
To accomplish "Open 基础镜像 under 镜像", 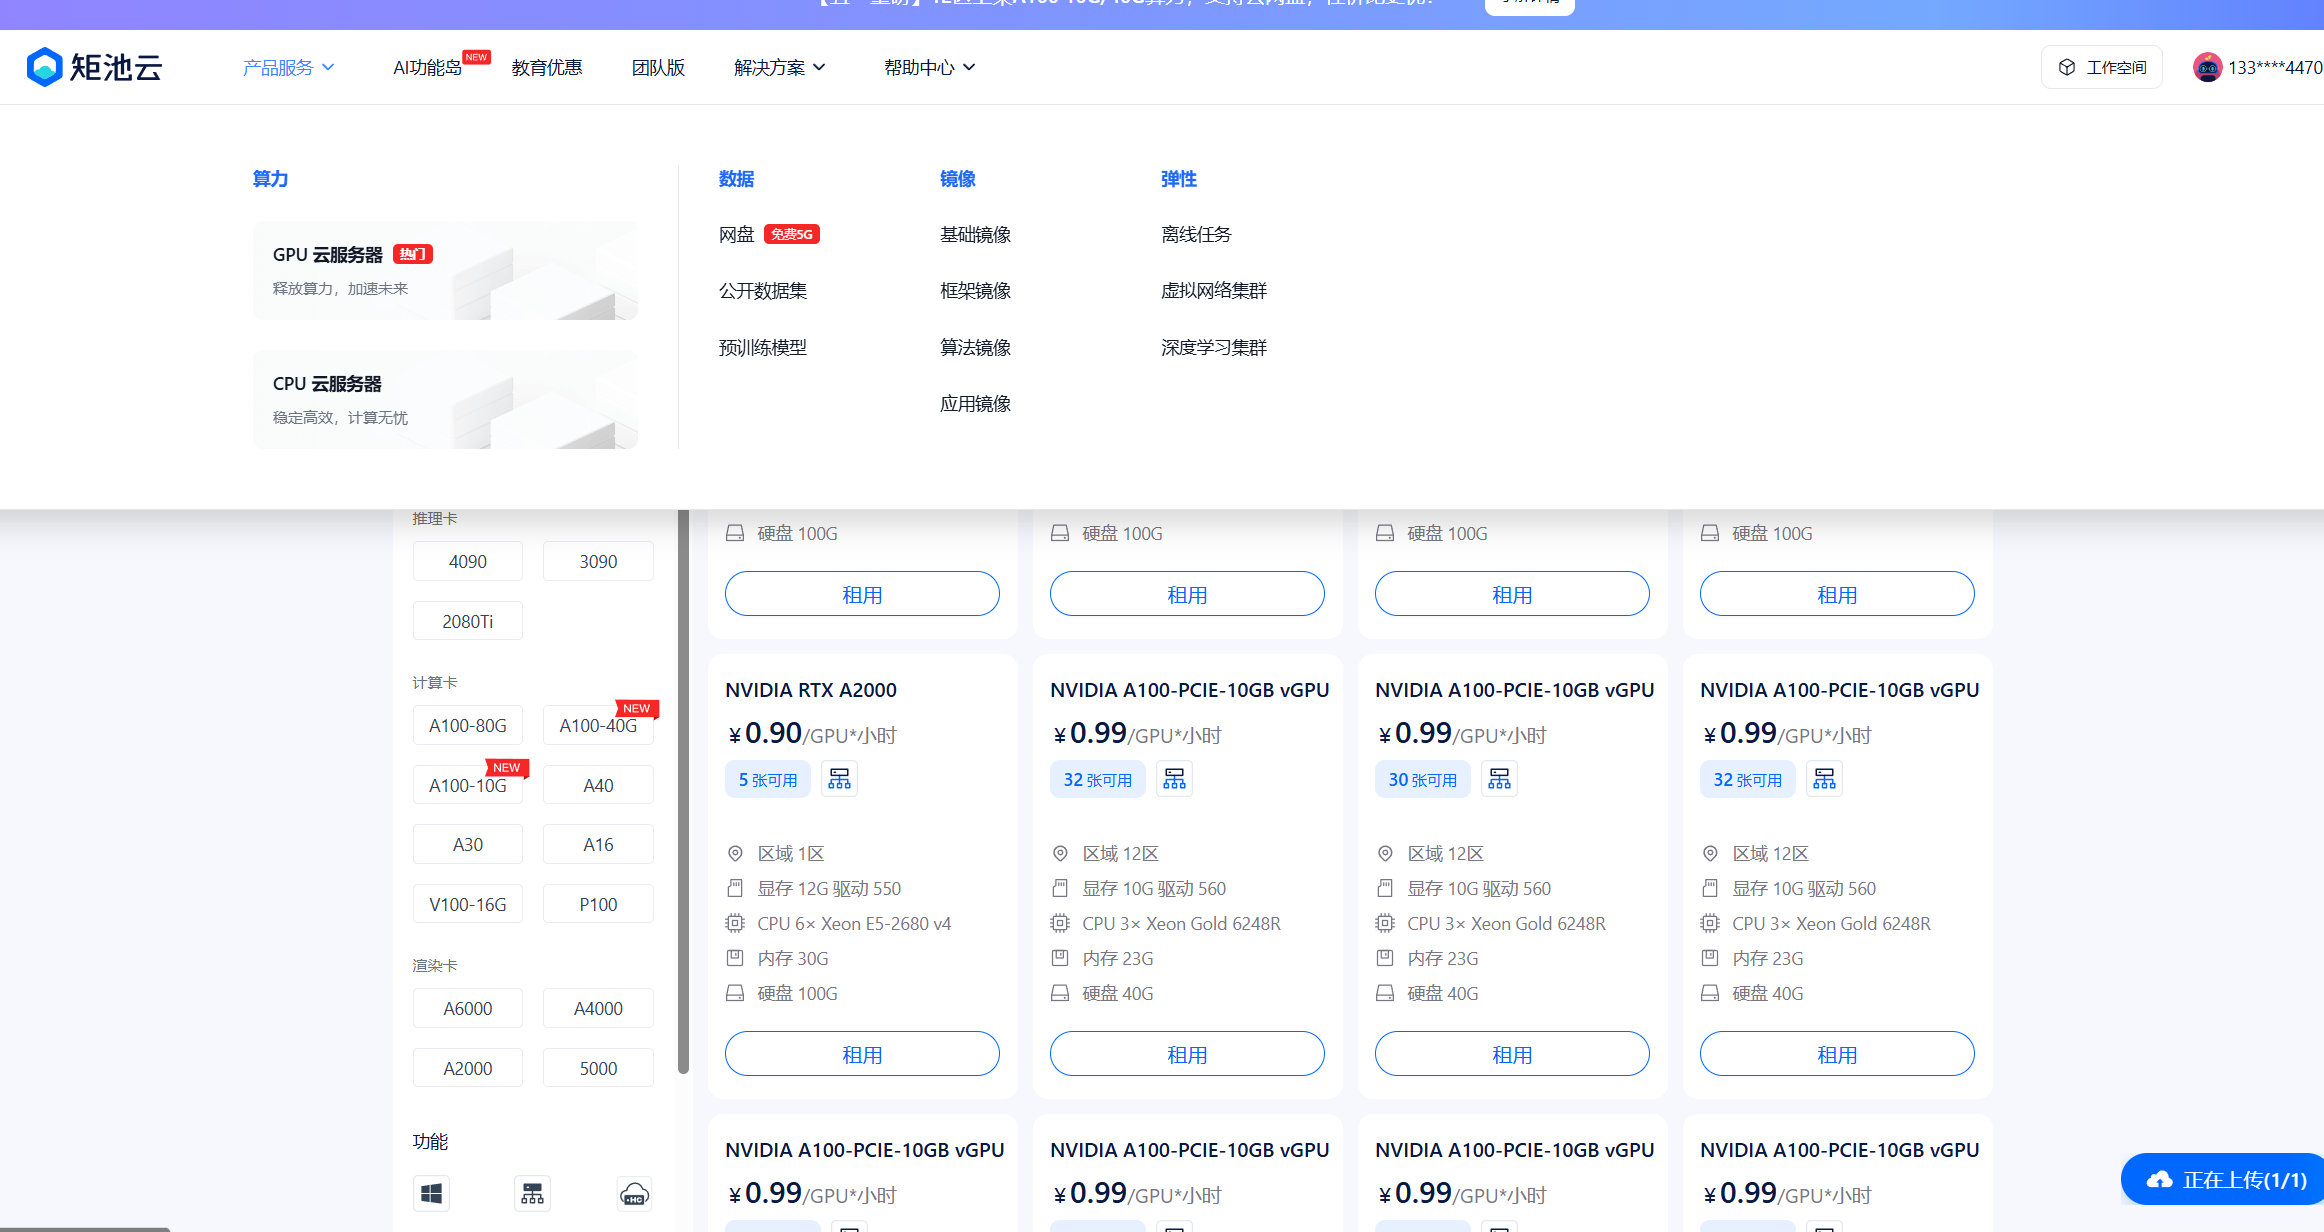I will click(975, 234).
